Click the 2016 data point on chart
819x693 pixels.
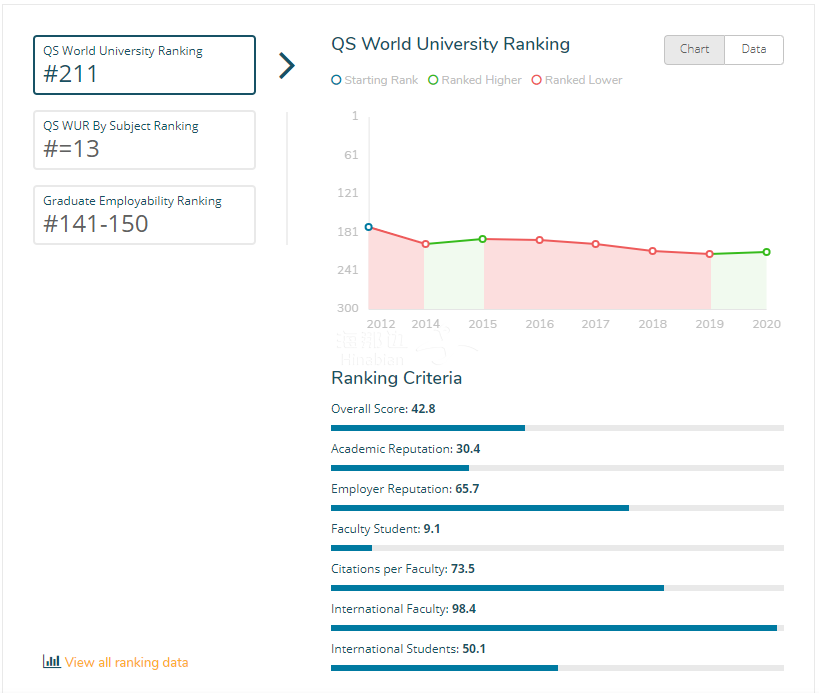coord(540,240)
